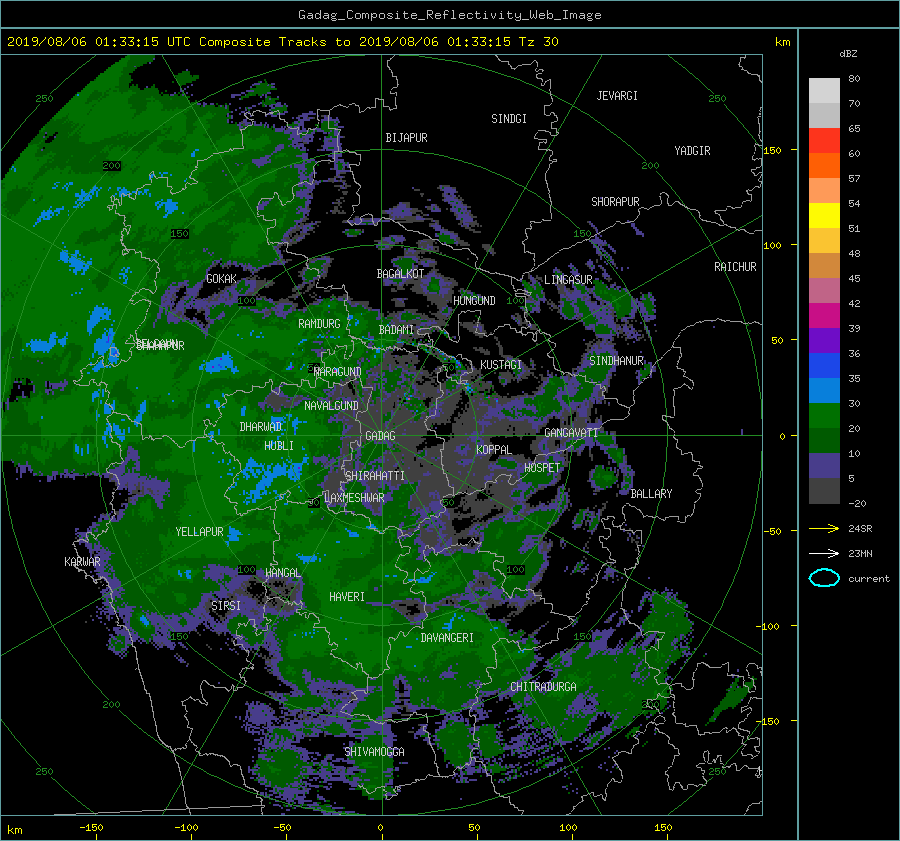The image size is (900, 841).
Task: Click the NARAGUND city label
Action: [x=338, y=372]
